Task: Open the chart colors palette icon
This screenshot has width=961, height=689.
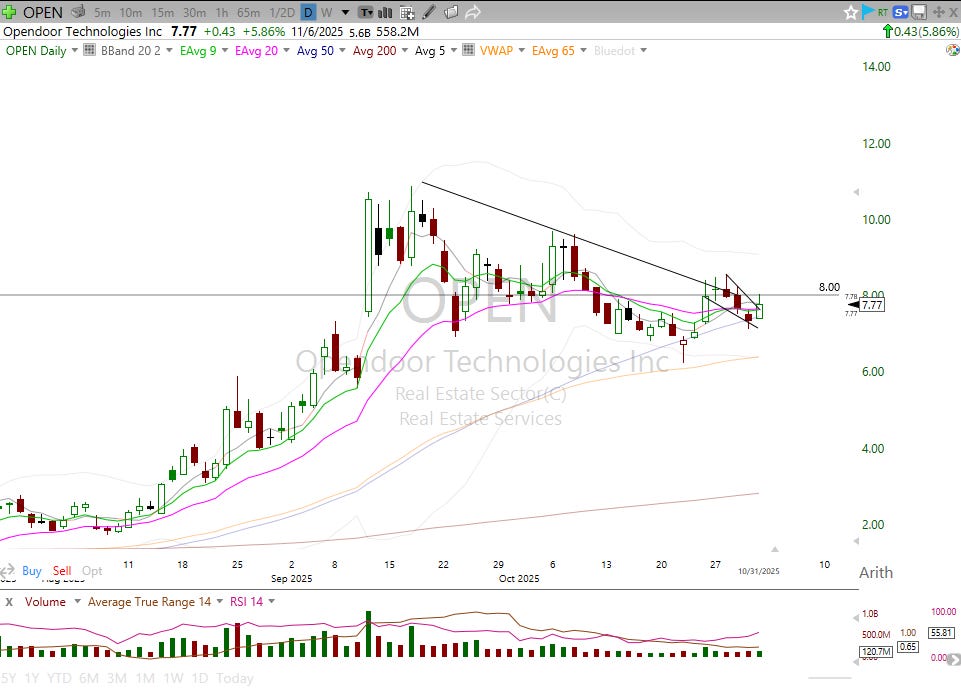Action: [952, 50]
